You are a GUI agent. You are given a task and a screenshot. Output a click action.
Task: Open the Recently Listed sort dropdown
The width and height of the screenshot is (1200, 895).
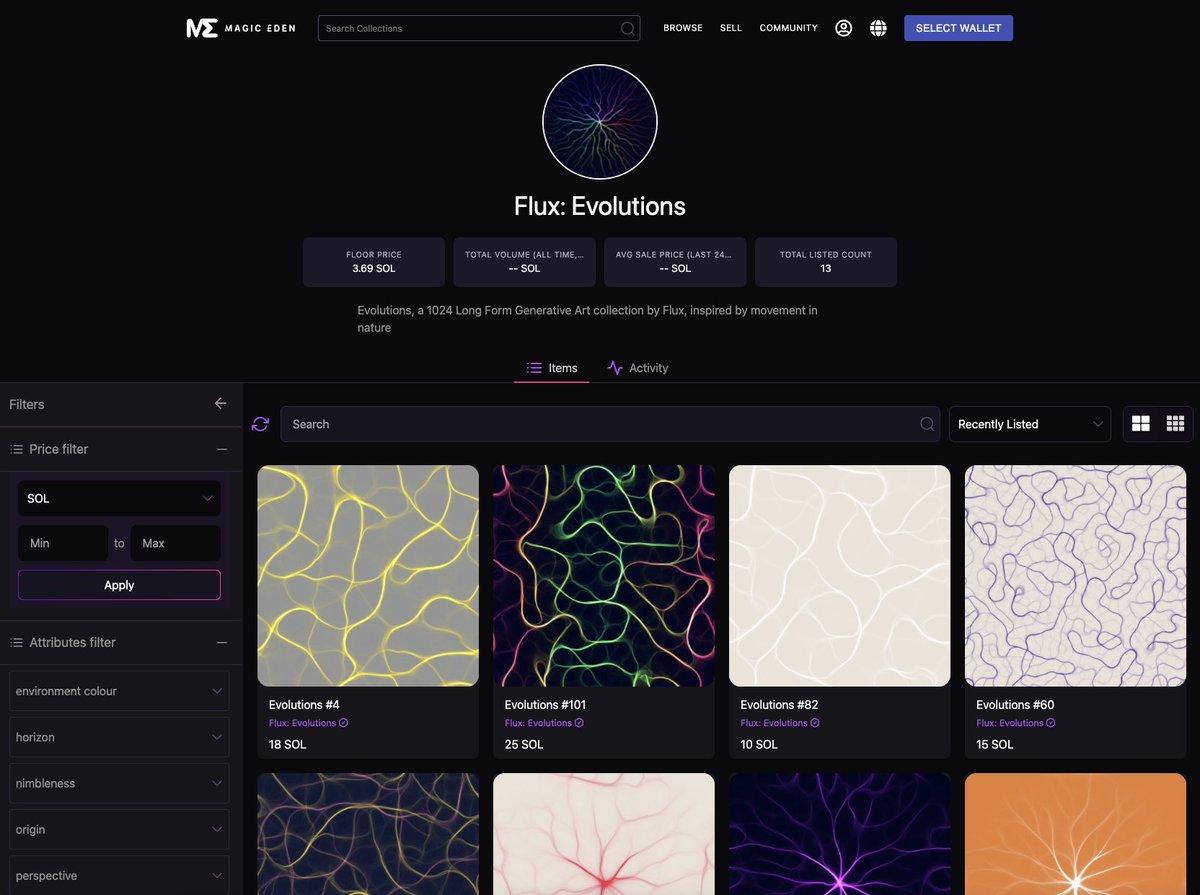click(x=1030, y=423)
